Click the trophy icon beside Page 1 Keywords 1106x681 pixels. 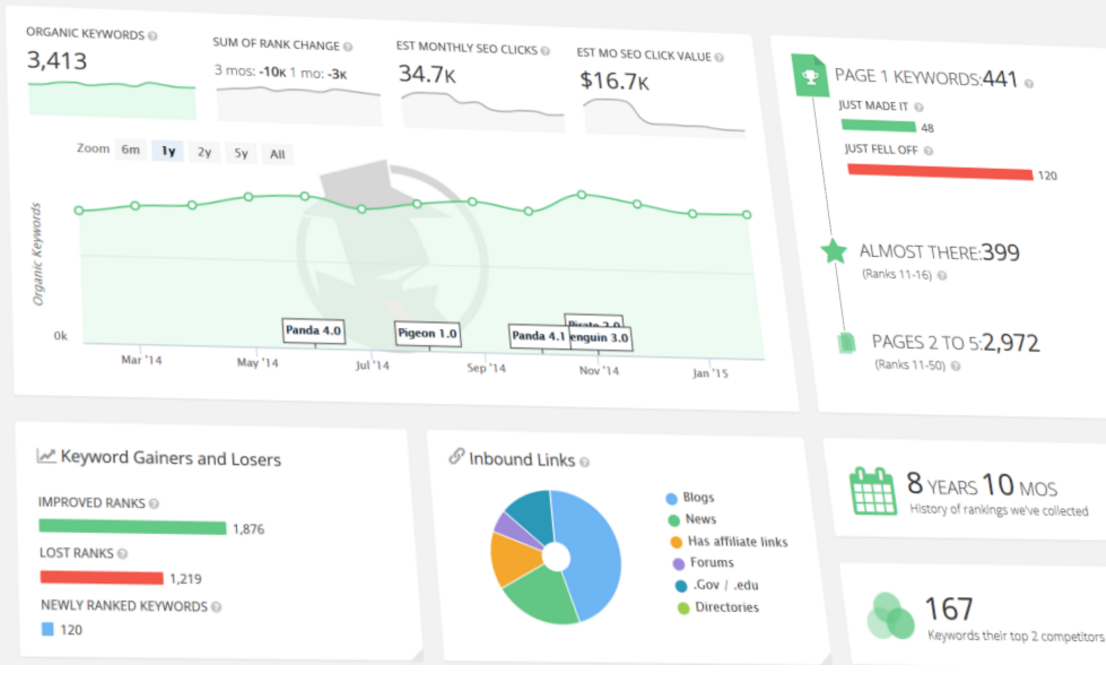811,74
